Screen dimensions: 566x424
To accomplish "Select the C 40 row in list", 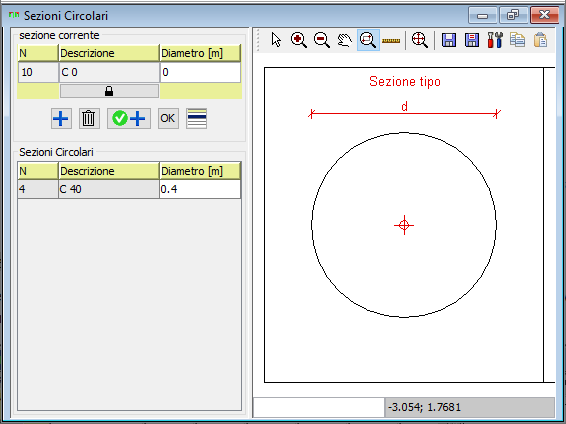I will (x=129, y=189).
